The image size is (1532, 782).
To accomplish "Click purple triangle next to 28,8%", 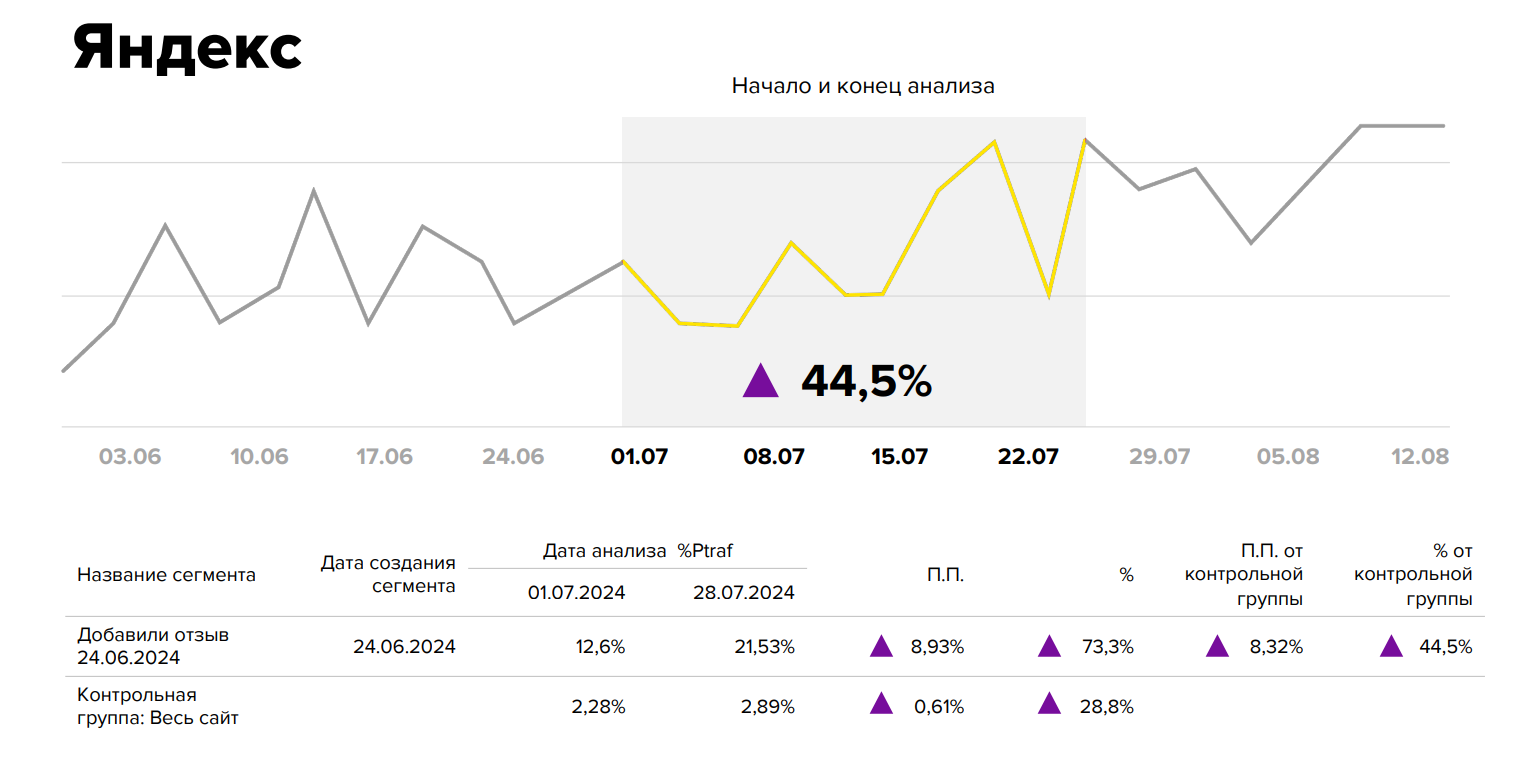I will click(x=1049, y=705).
